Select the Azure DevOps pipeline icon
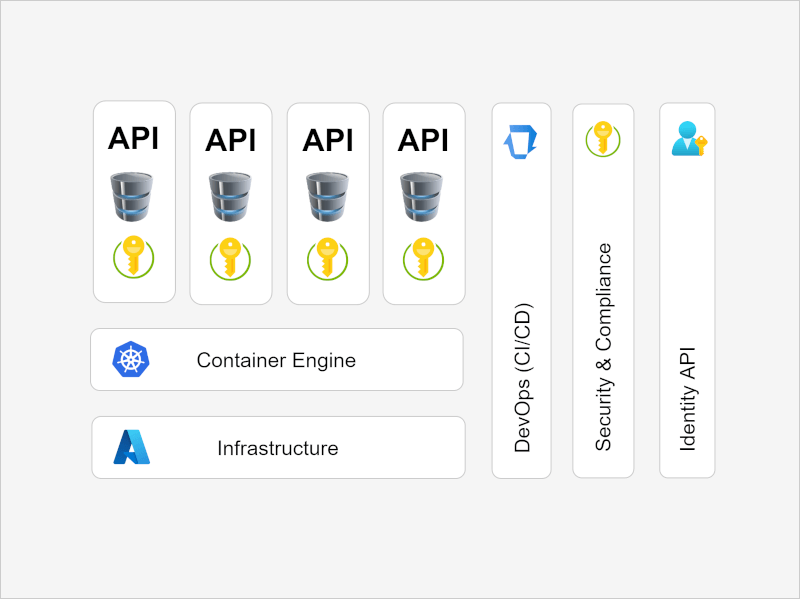800x599 pixels. 520,141
